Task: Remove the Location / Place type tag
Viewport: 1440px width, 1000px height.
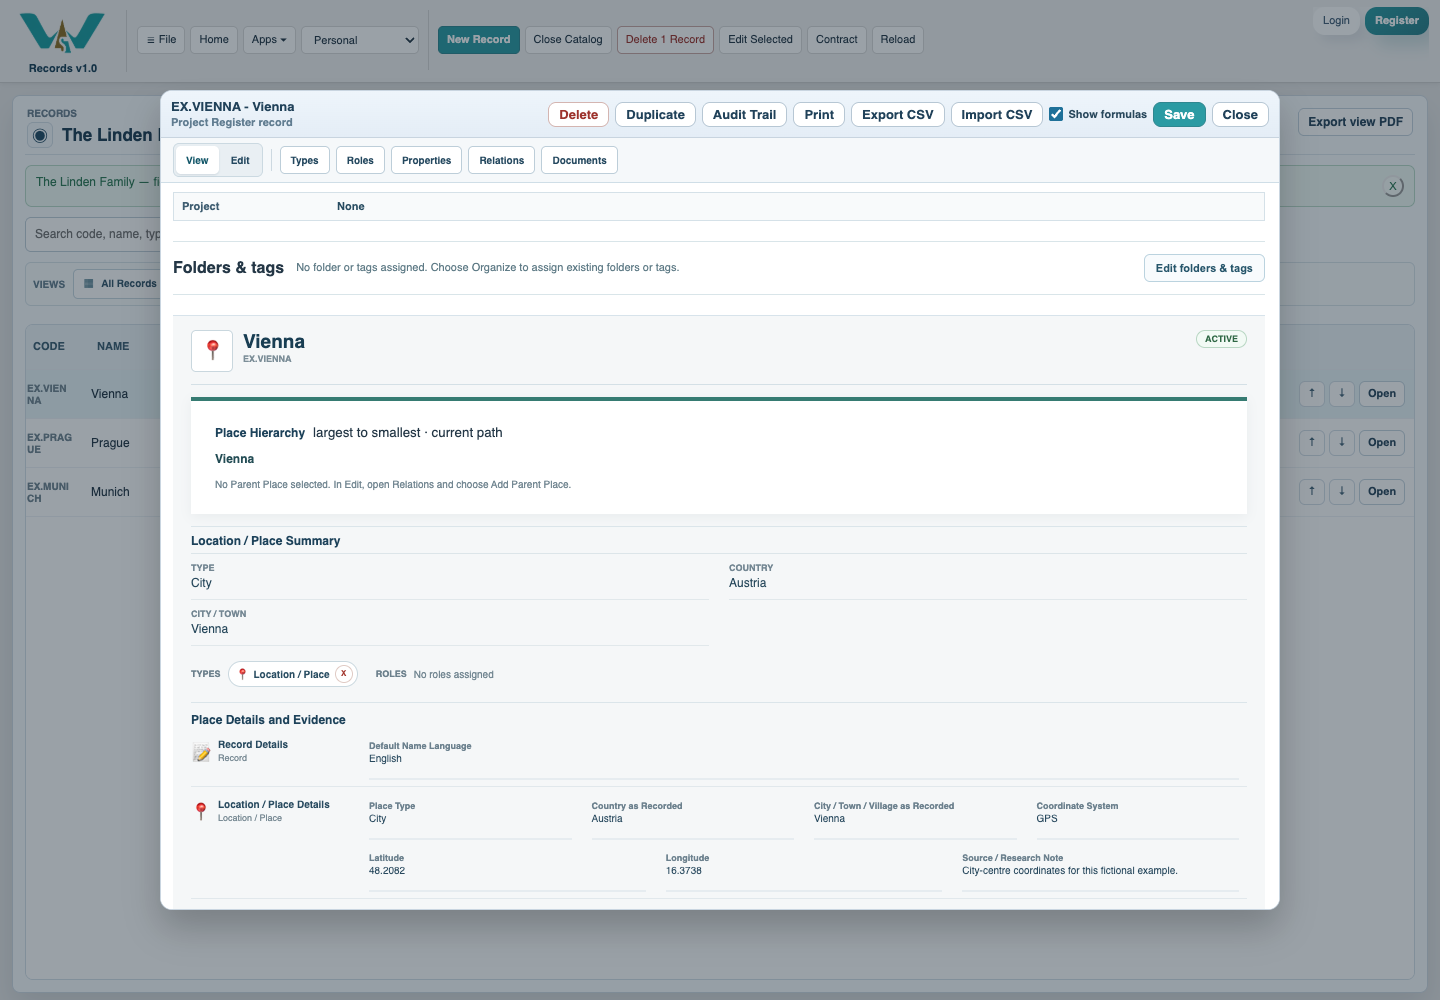Action: pyautogui.click(x=344, y=674)
